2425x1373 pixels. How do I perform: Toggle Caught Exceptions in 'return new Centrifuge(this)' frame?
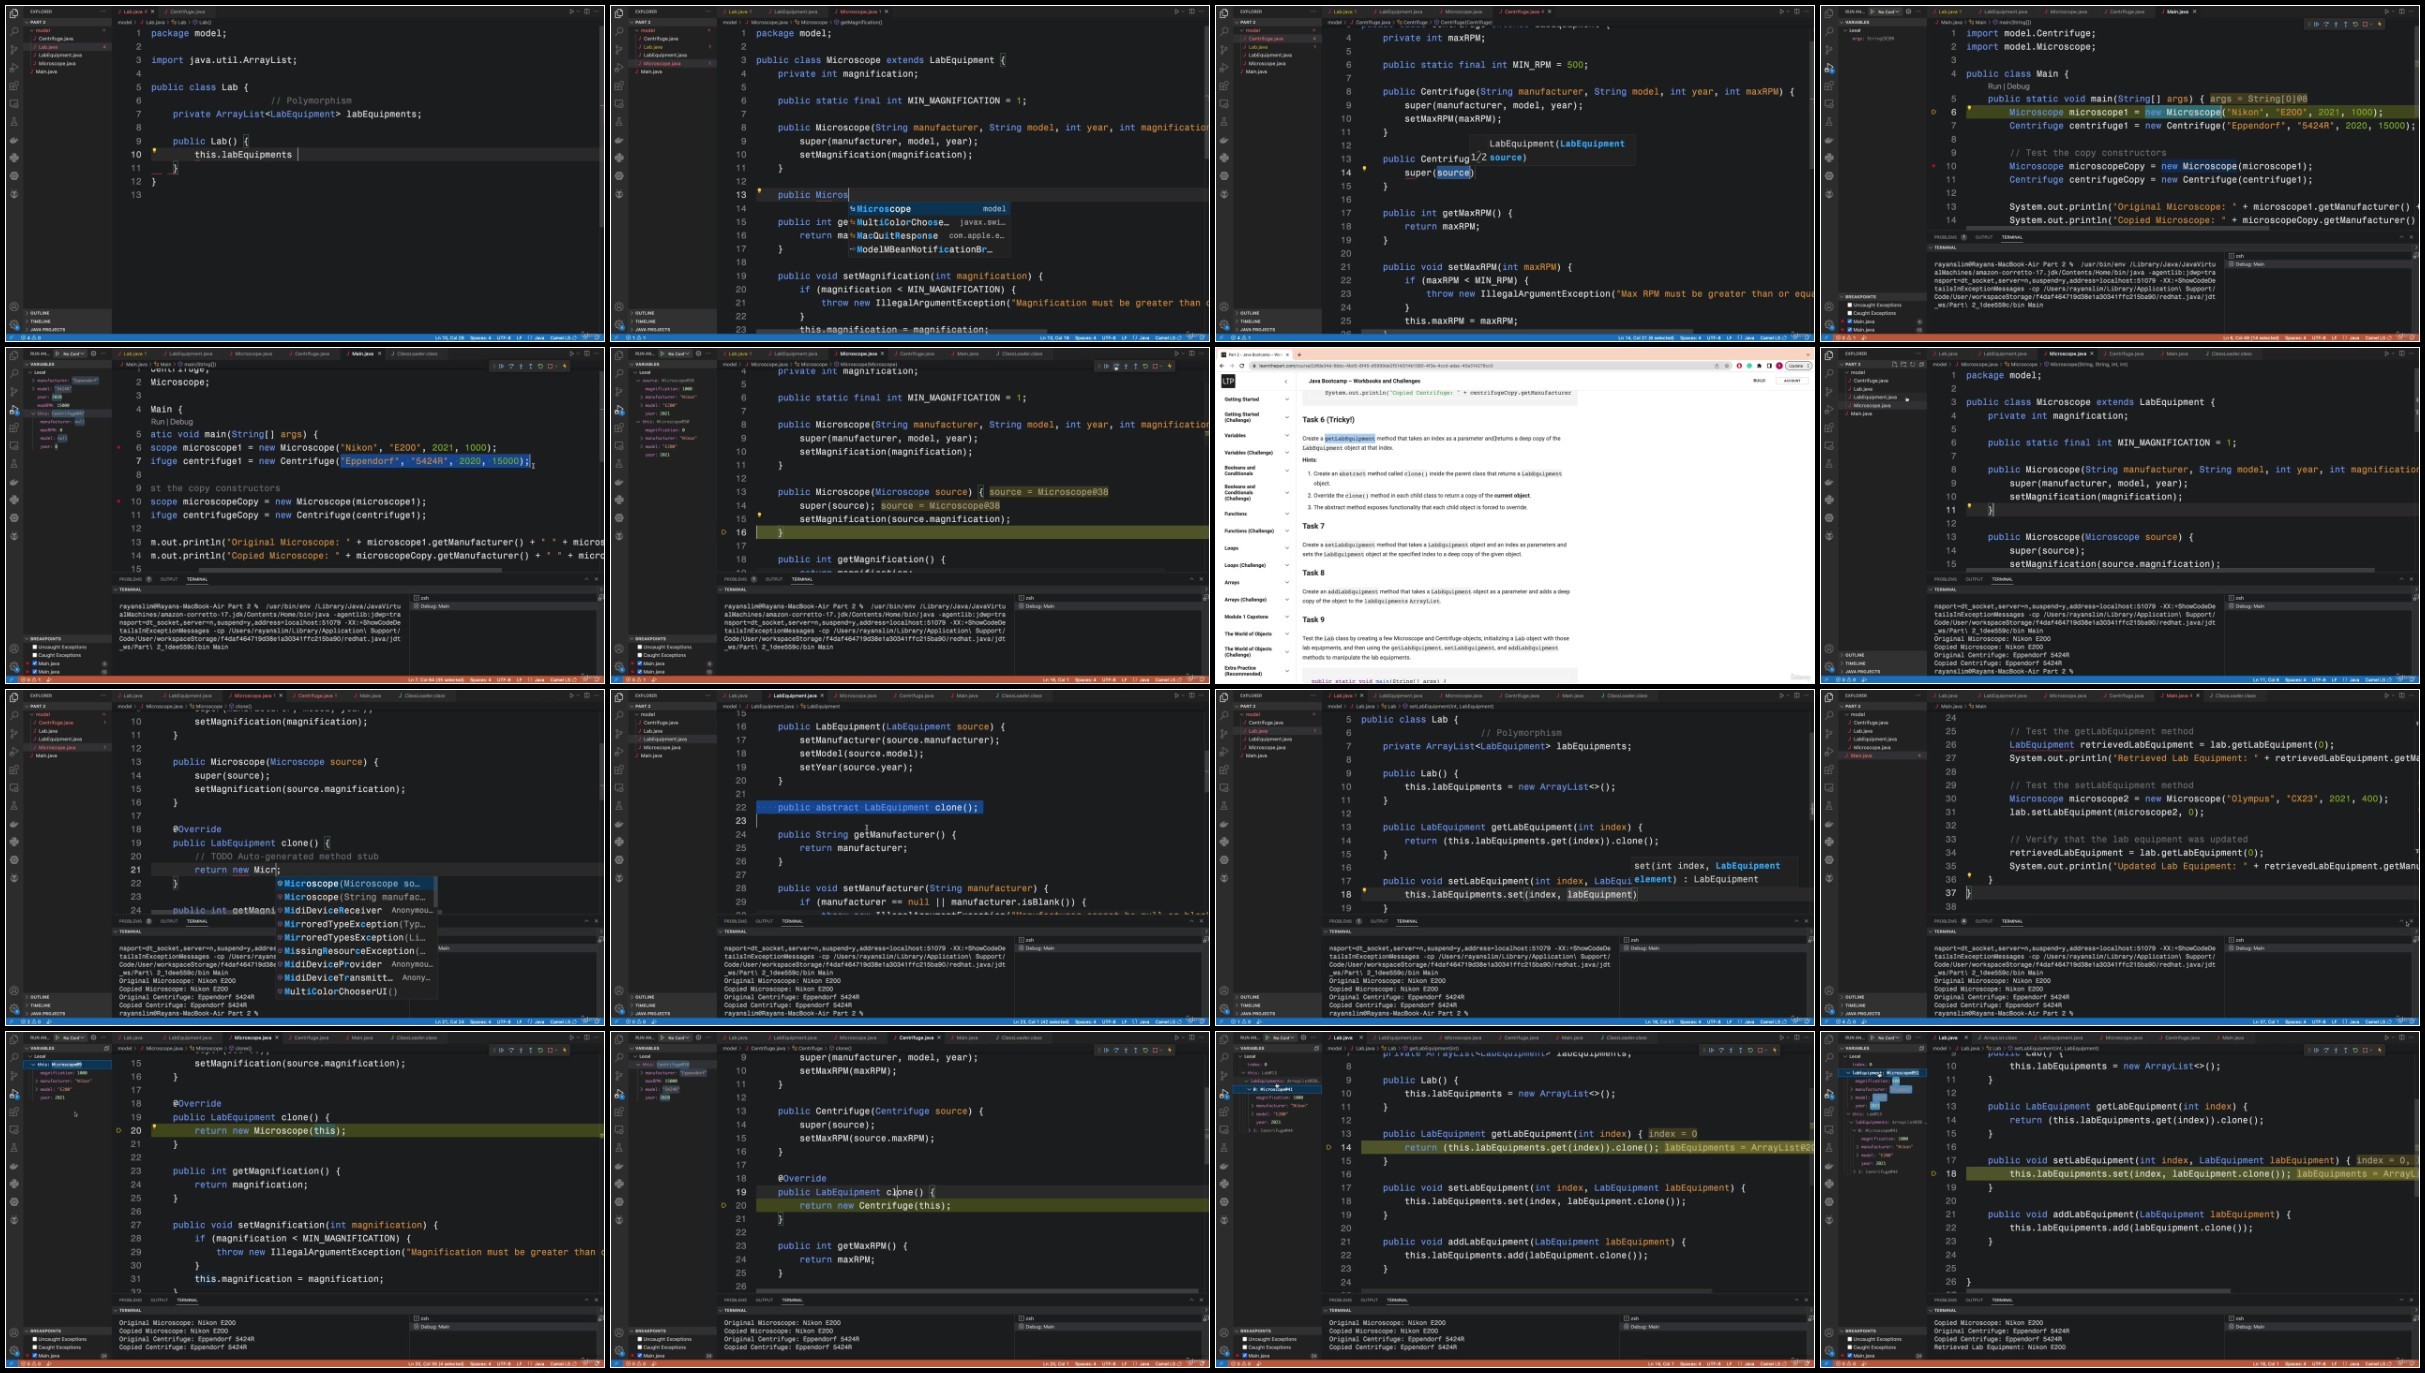[640, 1347]
